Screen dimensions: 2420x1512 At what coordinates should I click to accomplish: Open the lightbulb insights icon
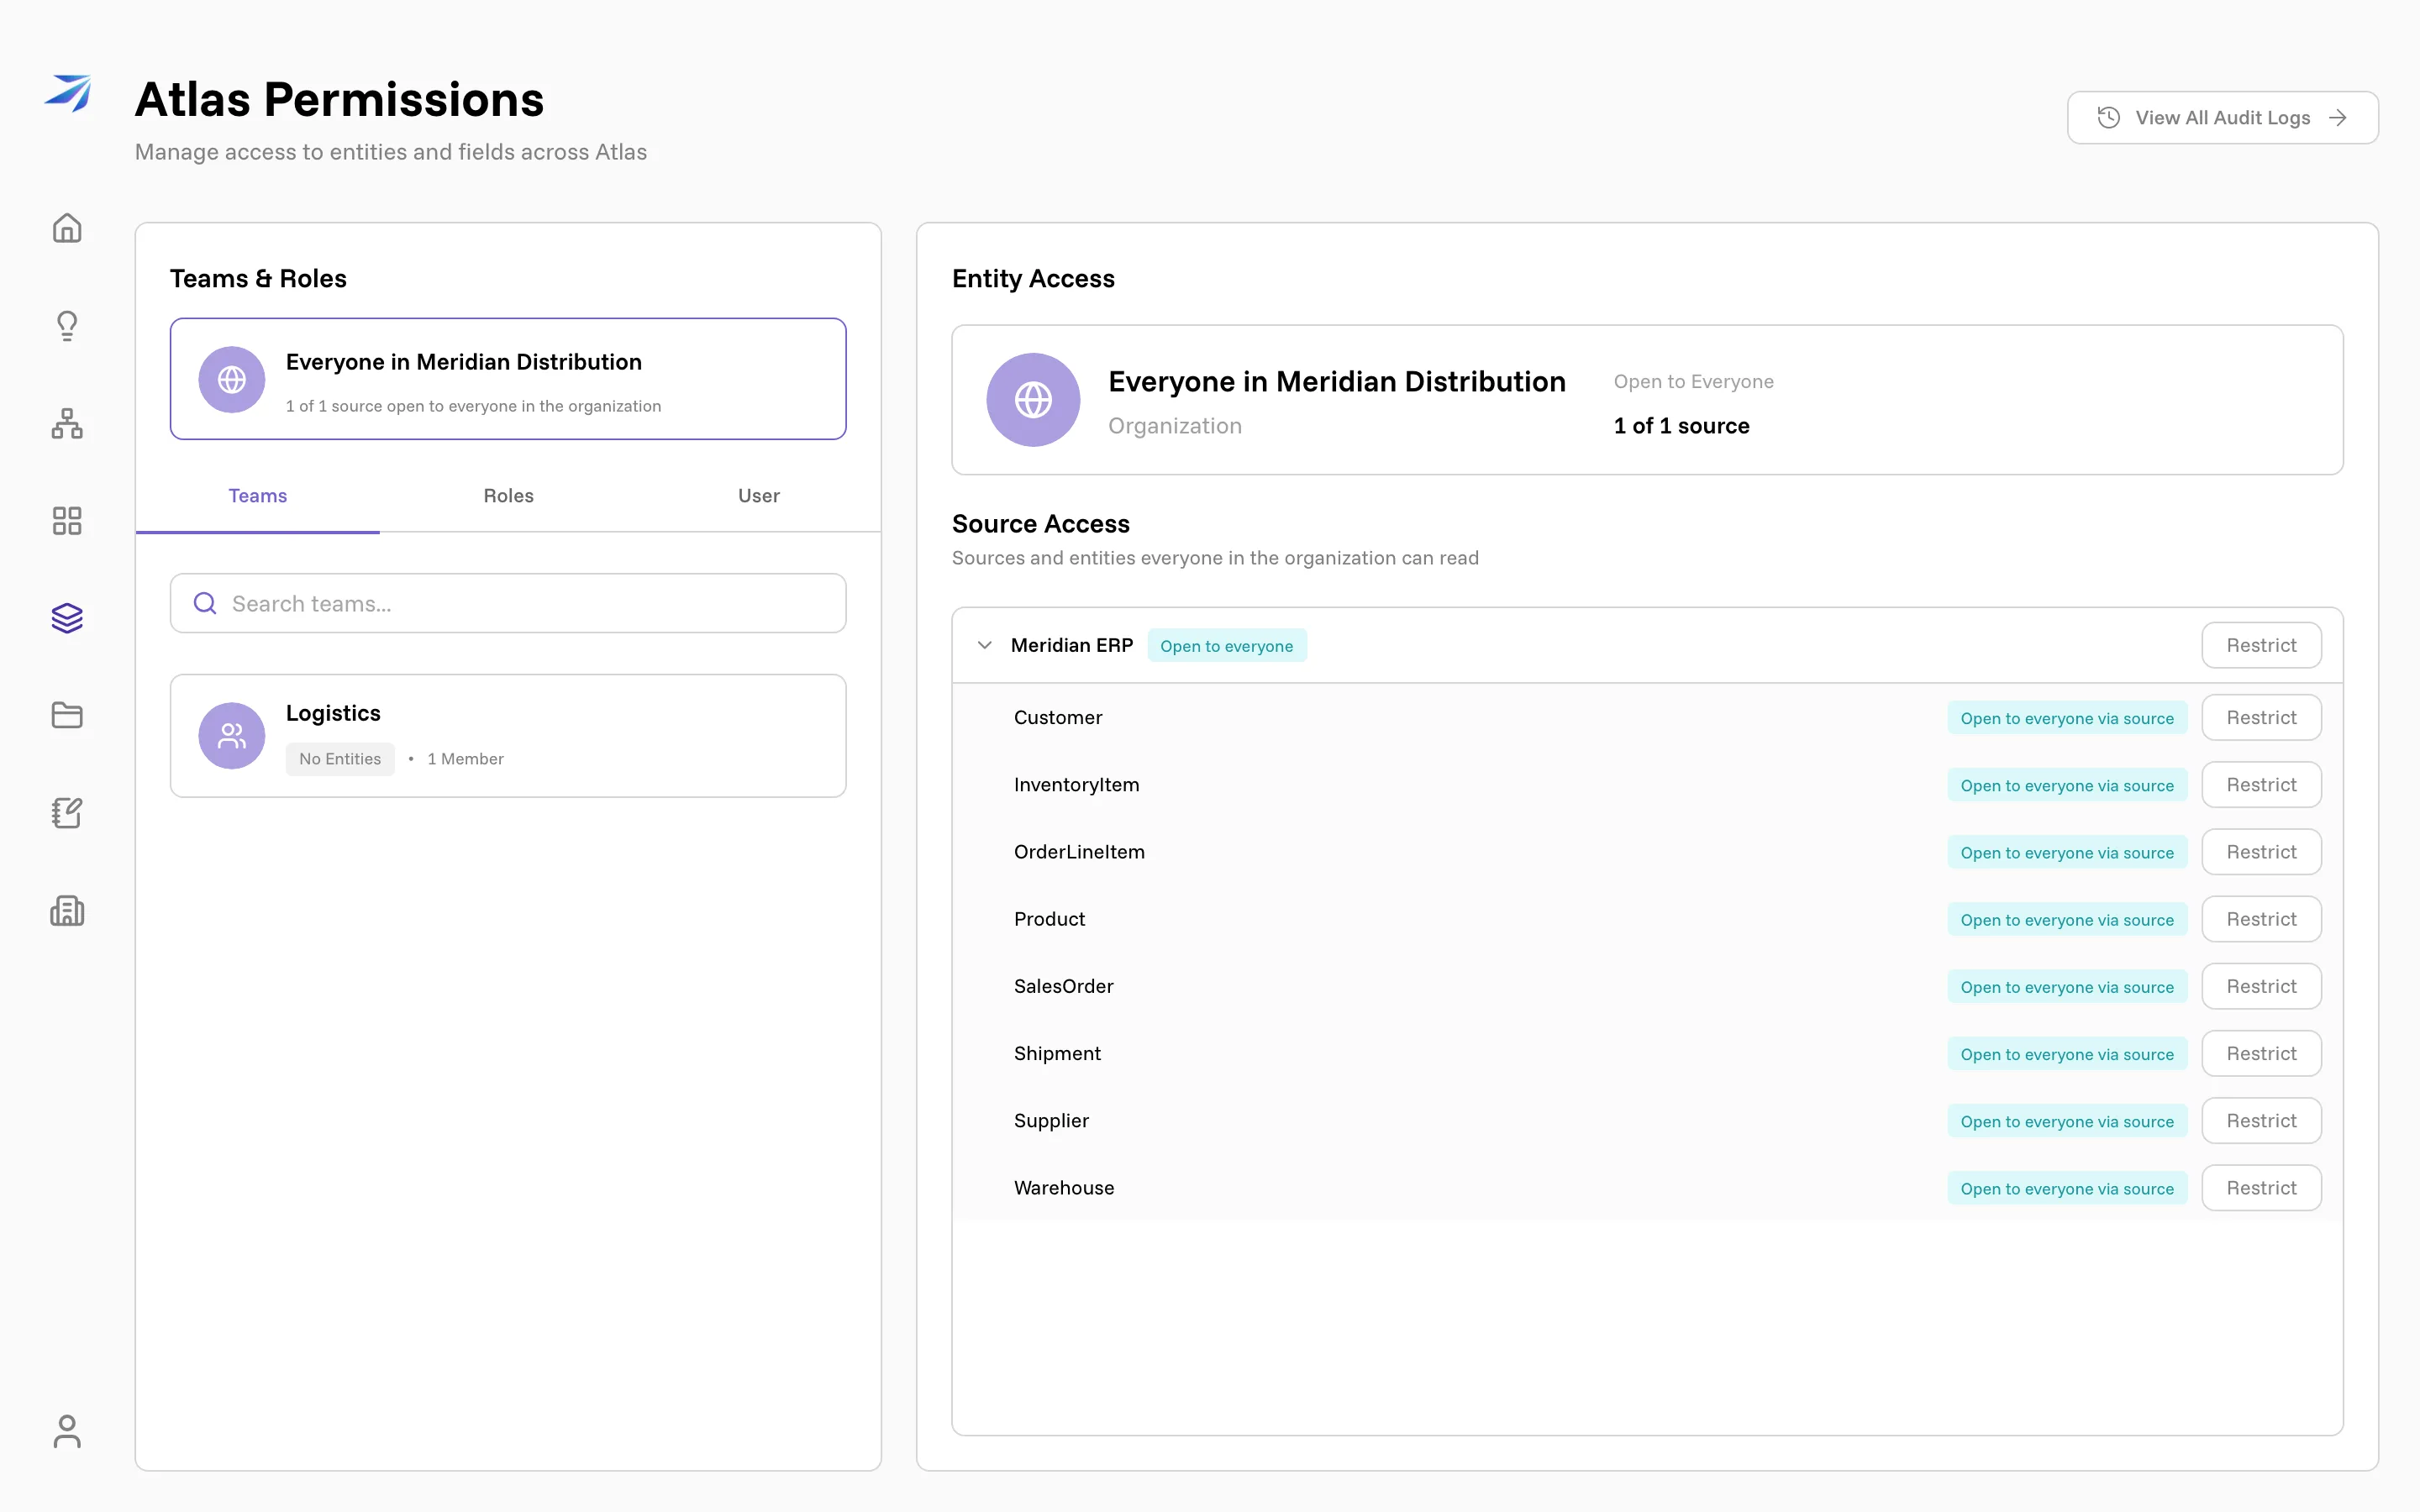pyautogui.click(x=67, y=326)
